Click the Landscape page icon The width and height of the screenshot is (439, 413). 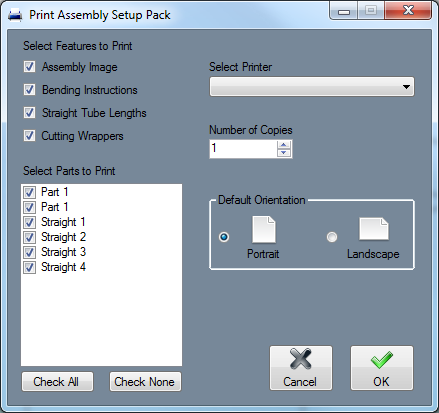pos(374,229)
